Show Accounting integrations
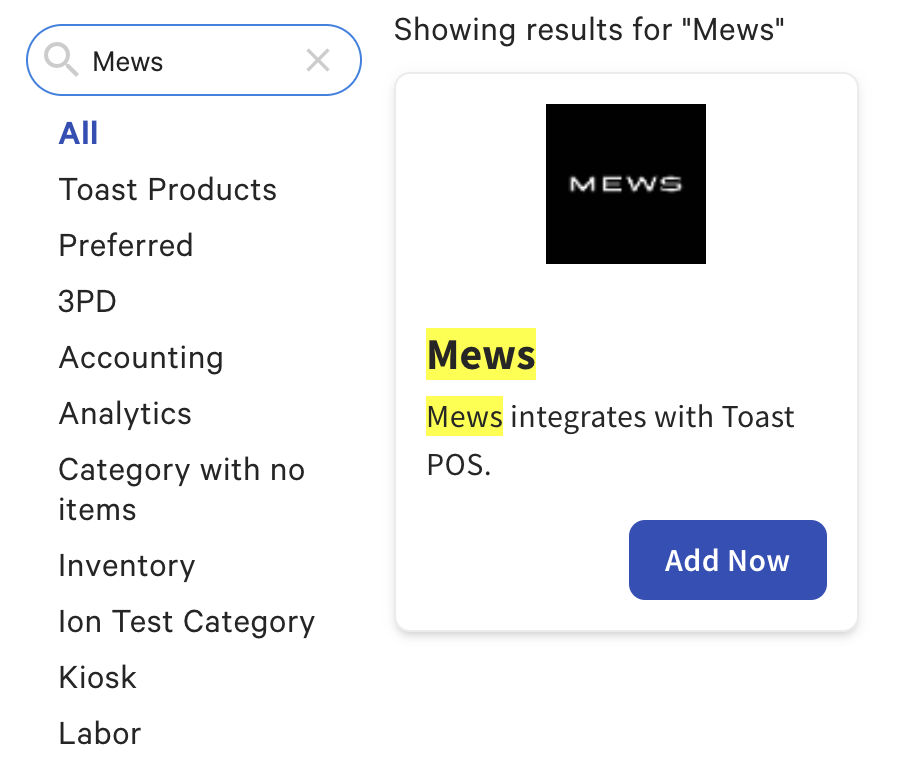 [141, 358]
